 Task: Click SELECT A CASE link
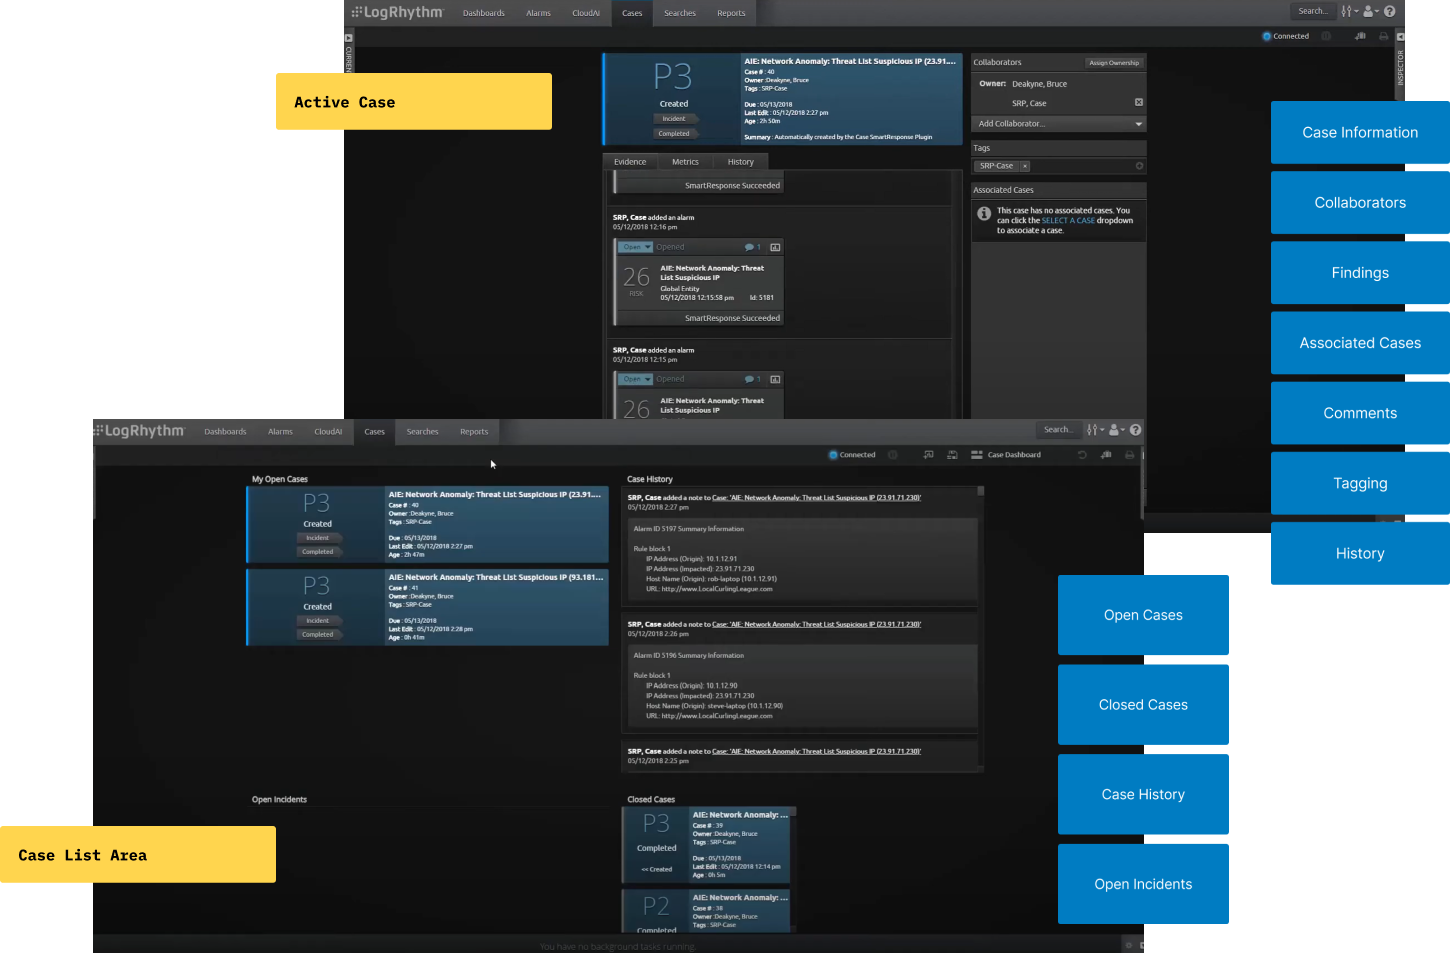[1068, 221]
